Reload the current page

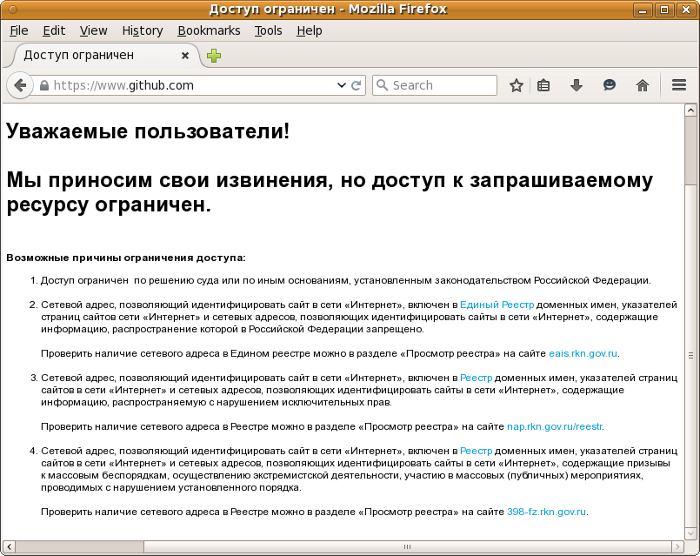point(357,86)
